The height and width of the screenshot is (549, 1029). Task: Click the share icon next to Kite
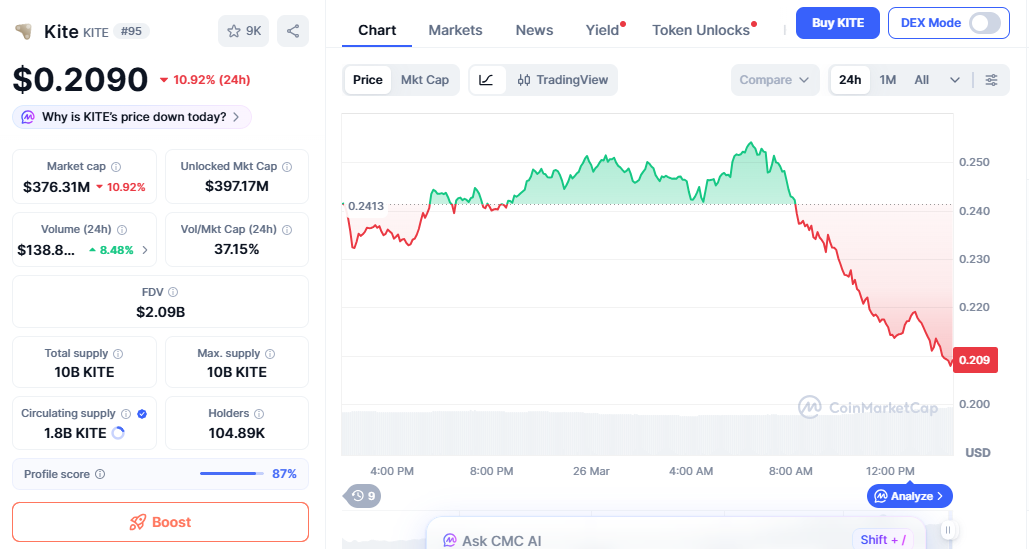click(x=293, y=31)
